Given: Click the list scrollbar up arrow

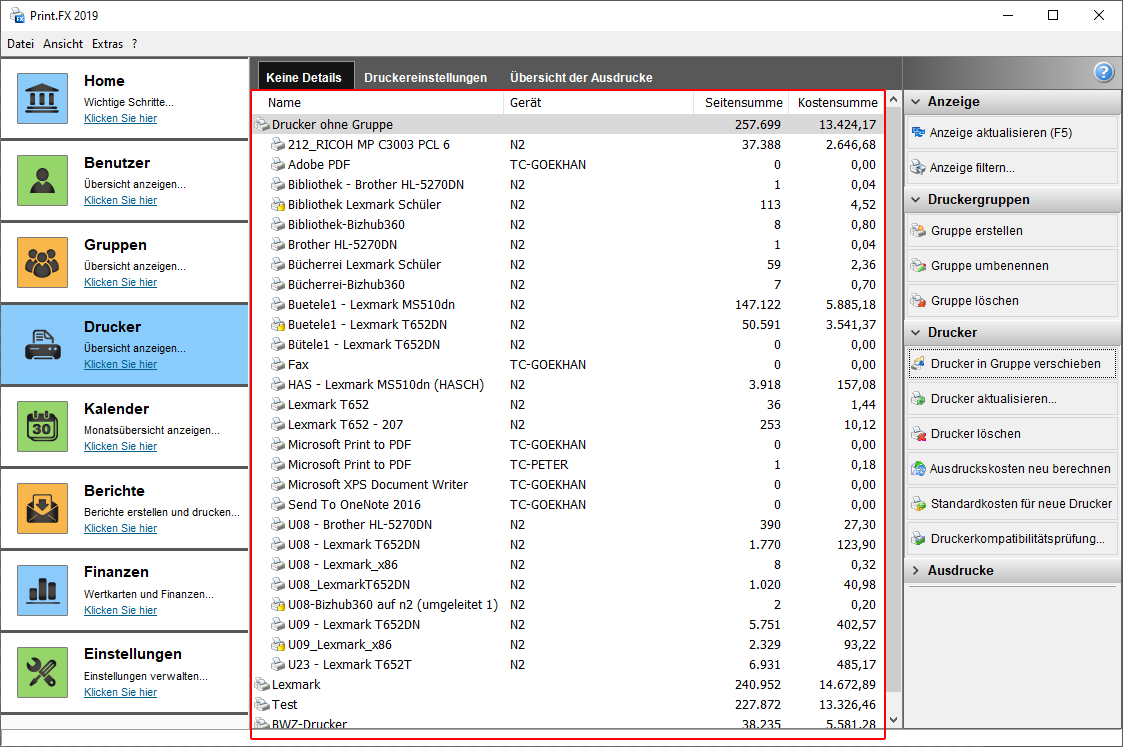Looking at the screenshot, I should click(x=894, y=100).
